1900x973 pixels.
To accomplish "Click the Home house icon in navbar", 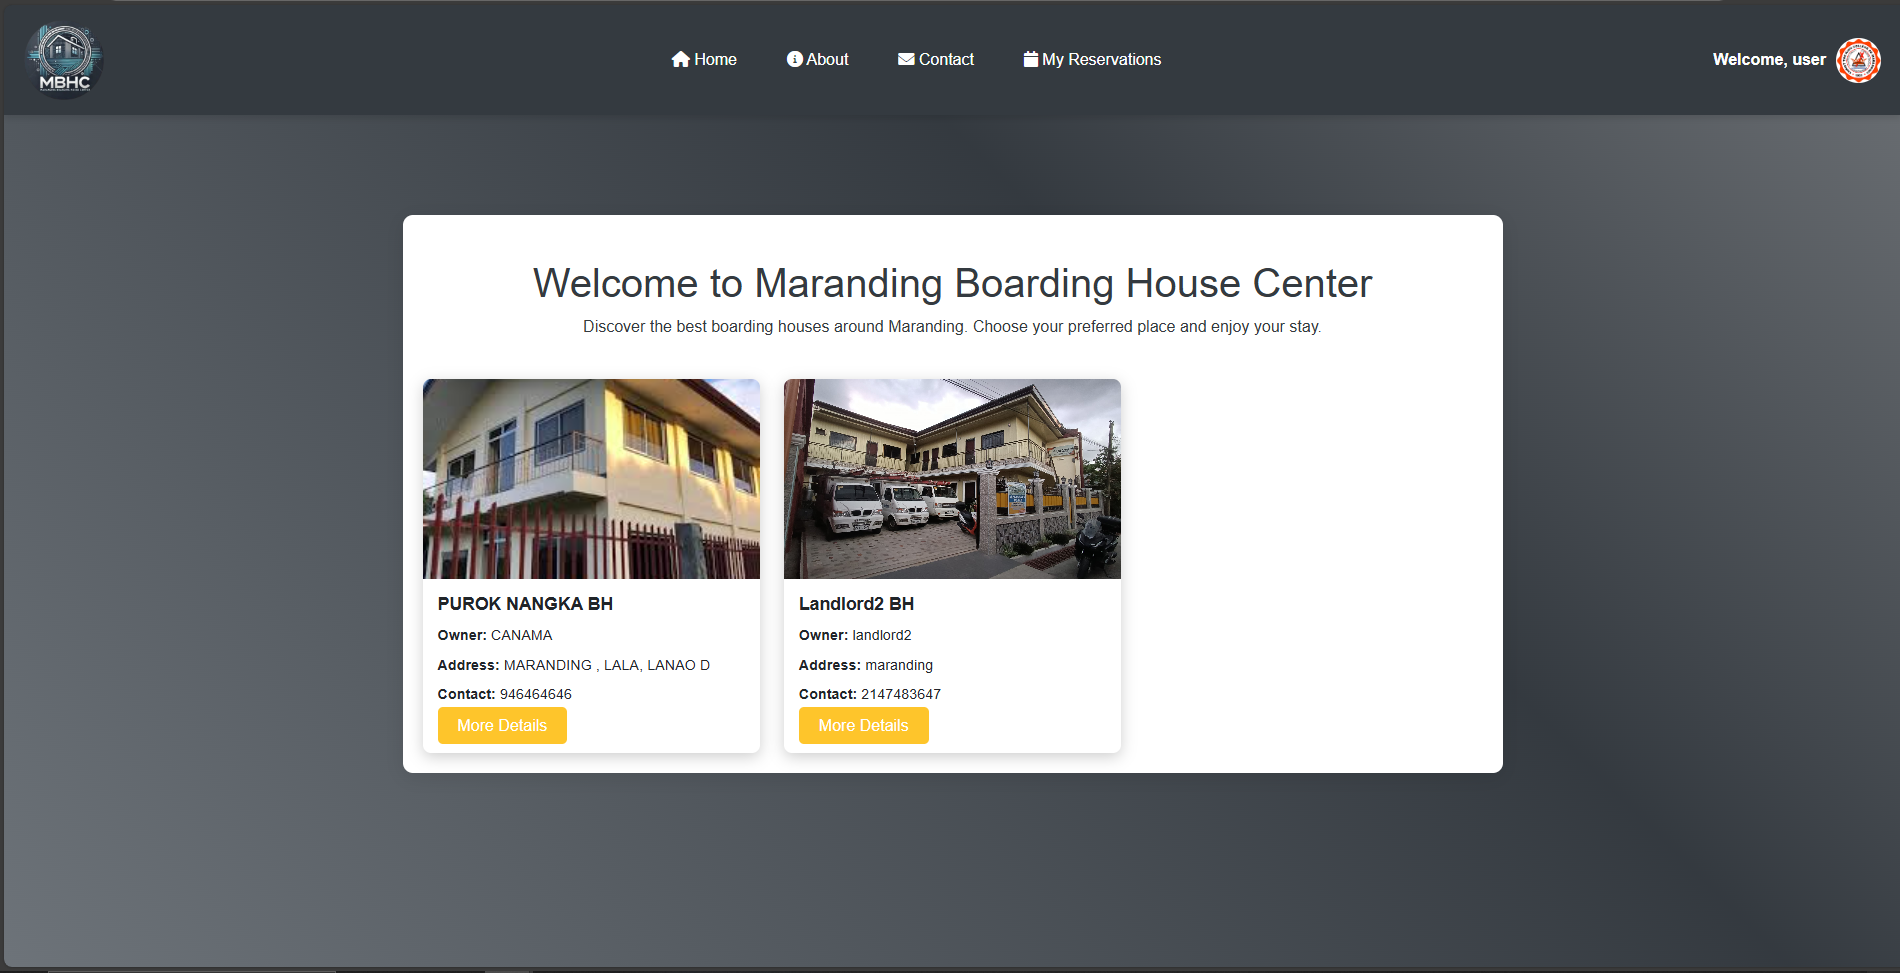I will coord(680,59).
